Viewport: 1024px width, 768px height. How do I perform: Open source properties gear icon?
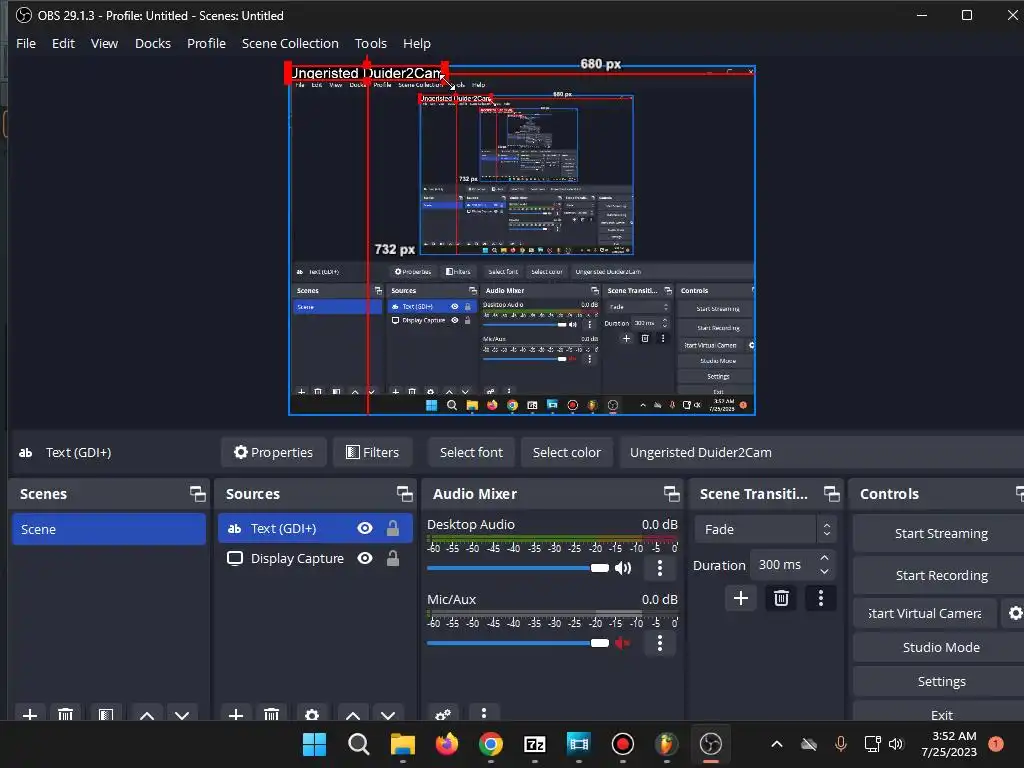(312, 714)
